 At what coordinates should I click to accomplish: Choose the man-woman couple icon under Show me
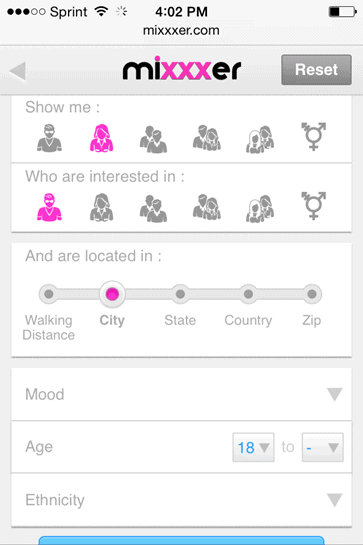click(207, 138)
